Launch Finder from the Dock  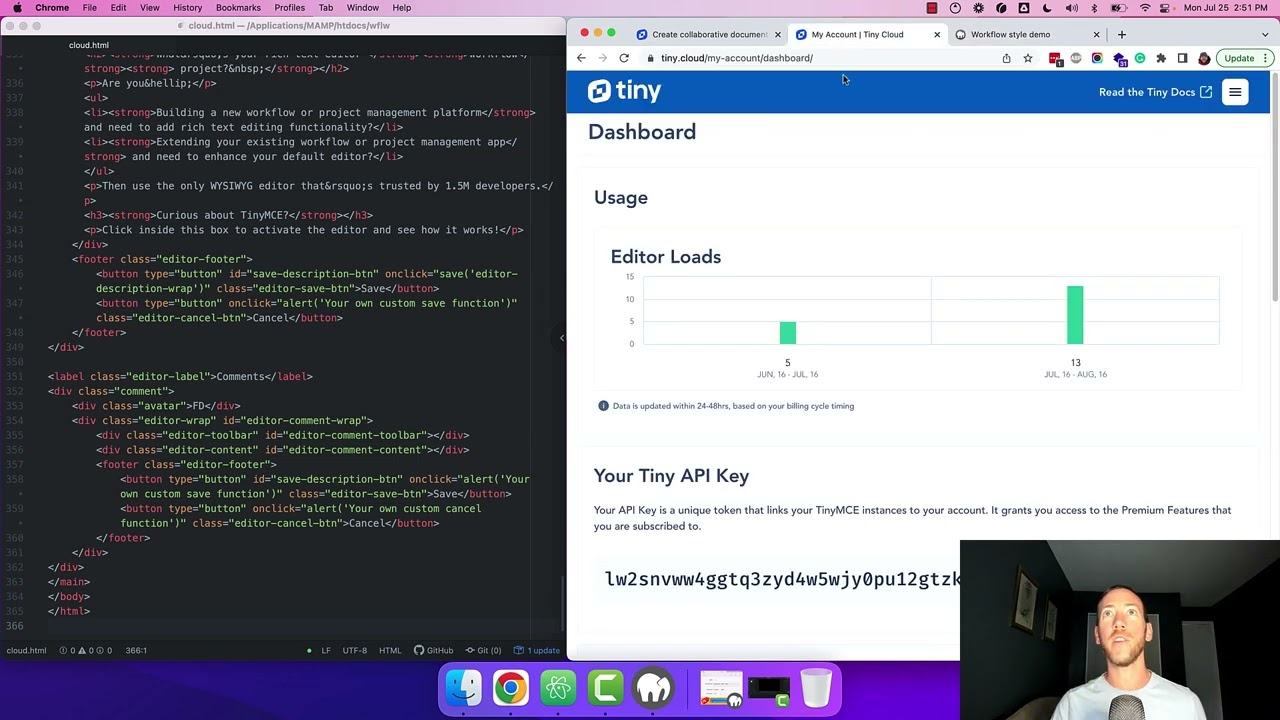tap(463, 688)
